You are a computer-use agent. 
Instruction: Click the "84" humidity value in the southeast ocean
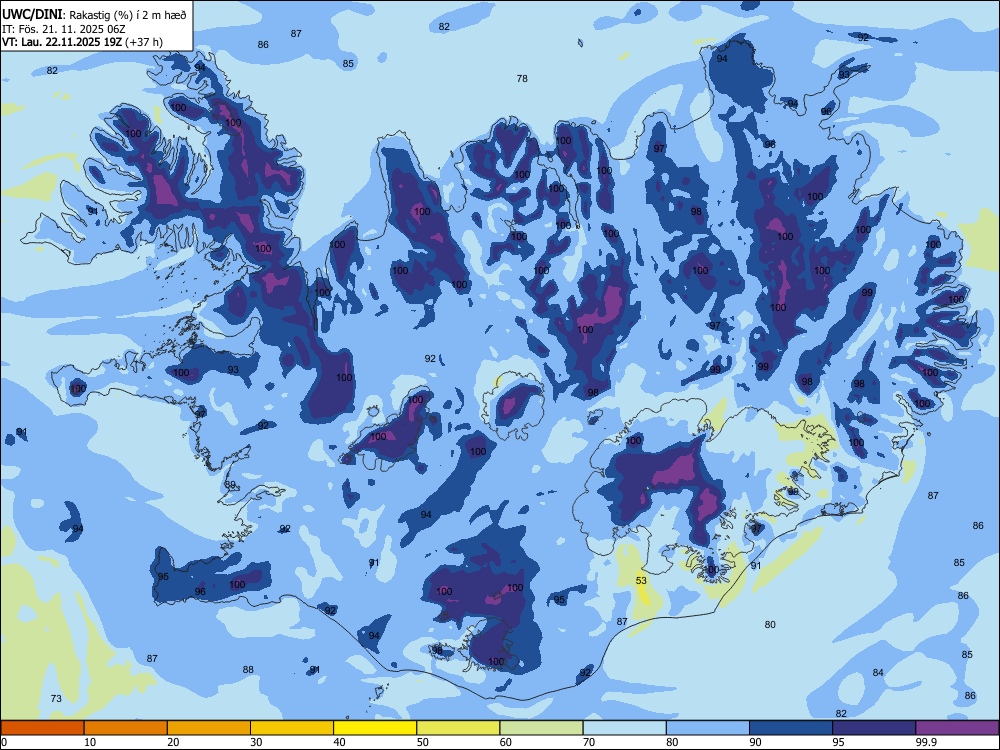coord(878,672)
